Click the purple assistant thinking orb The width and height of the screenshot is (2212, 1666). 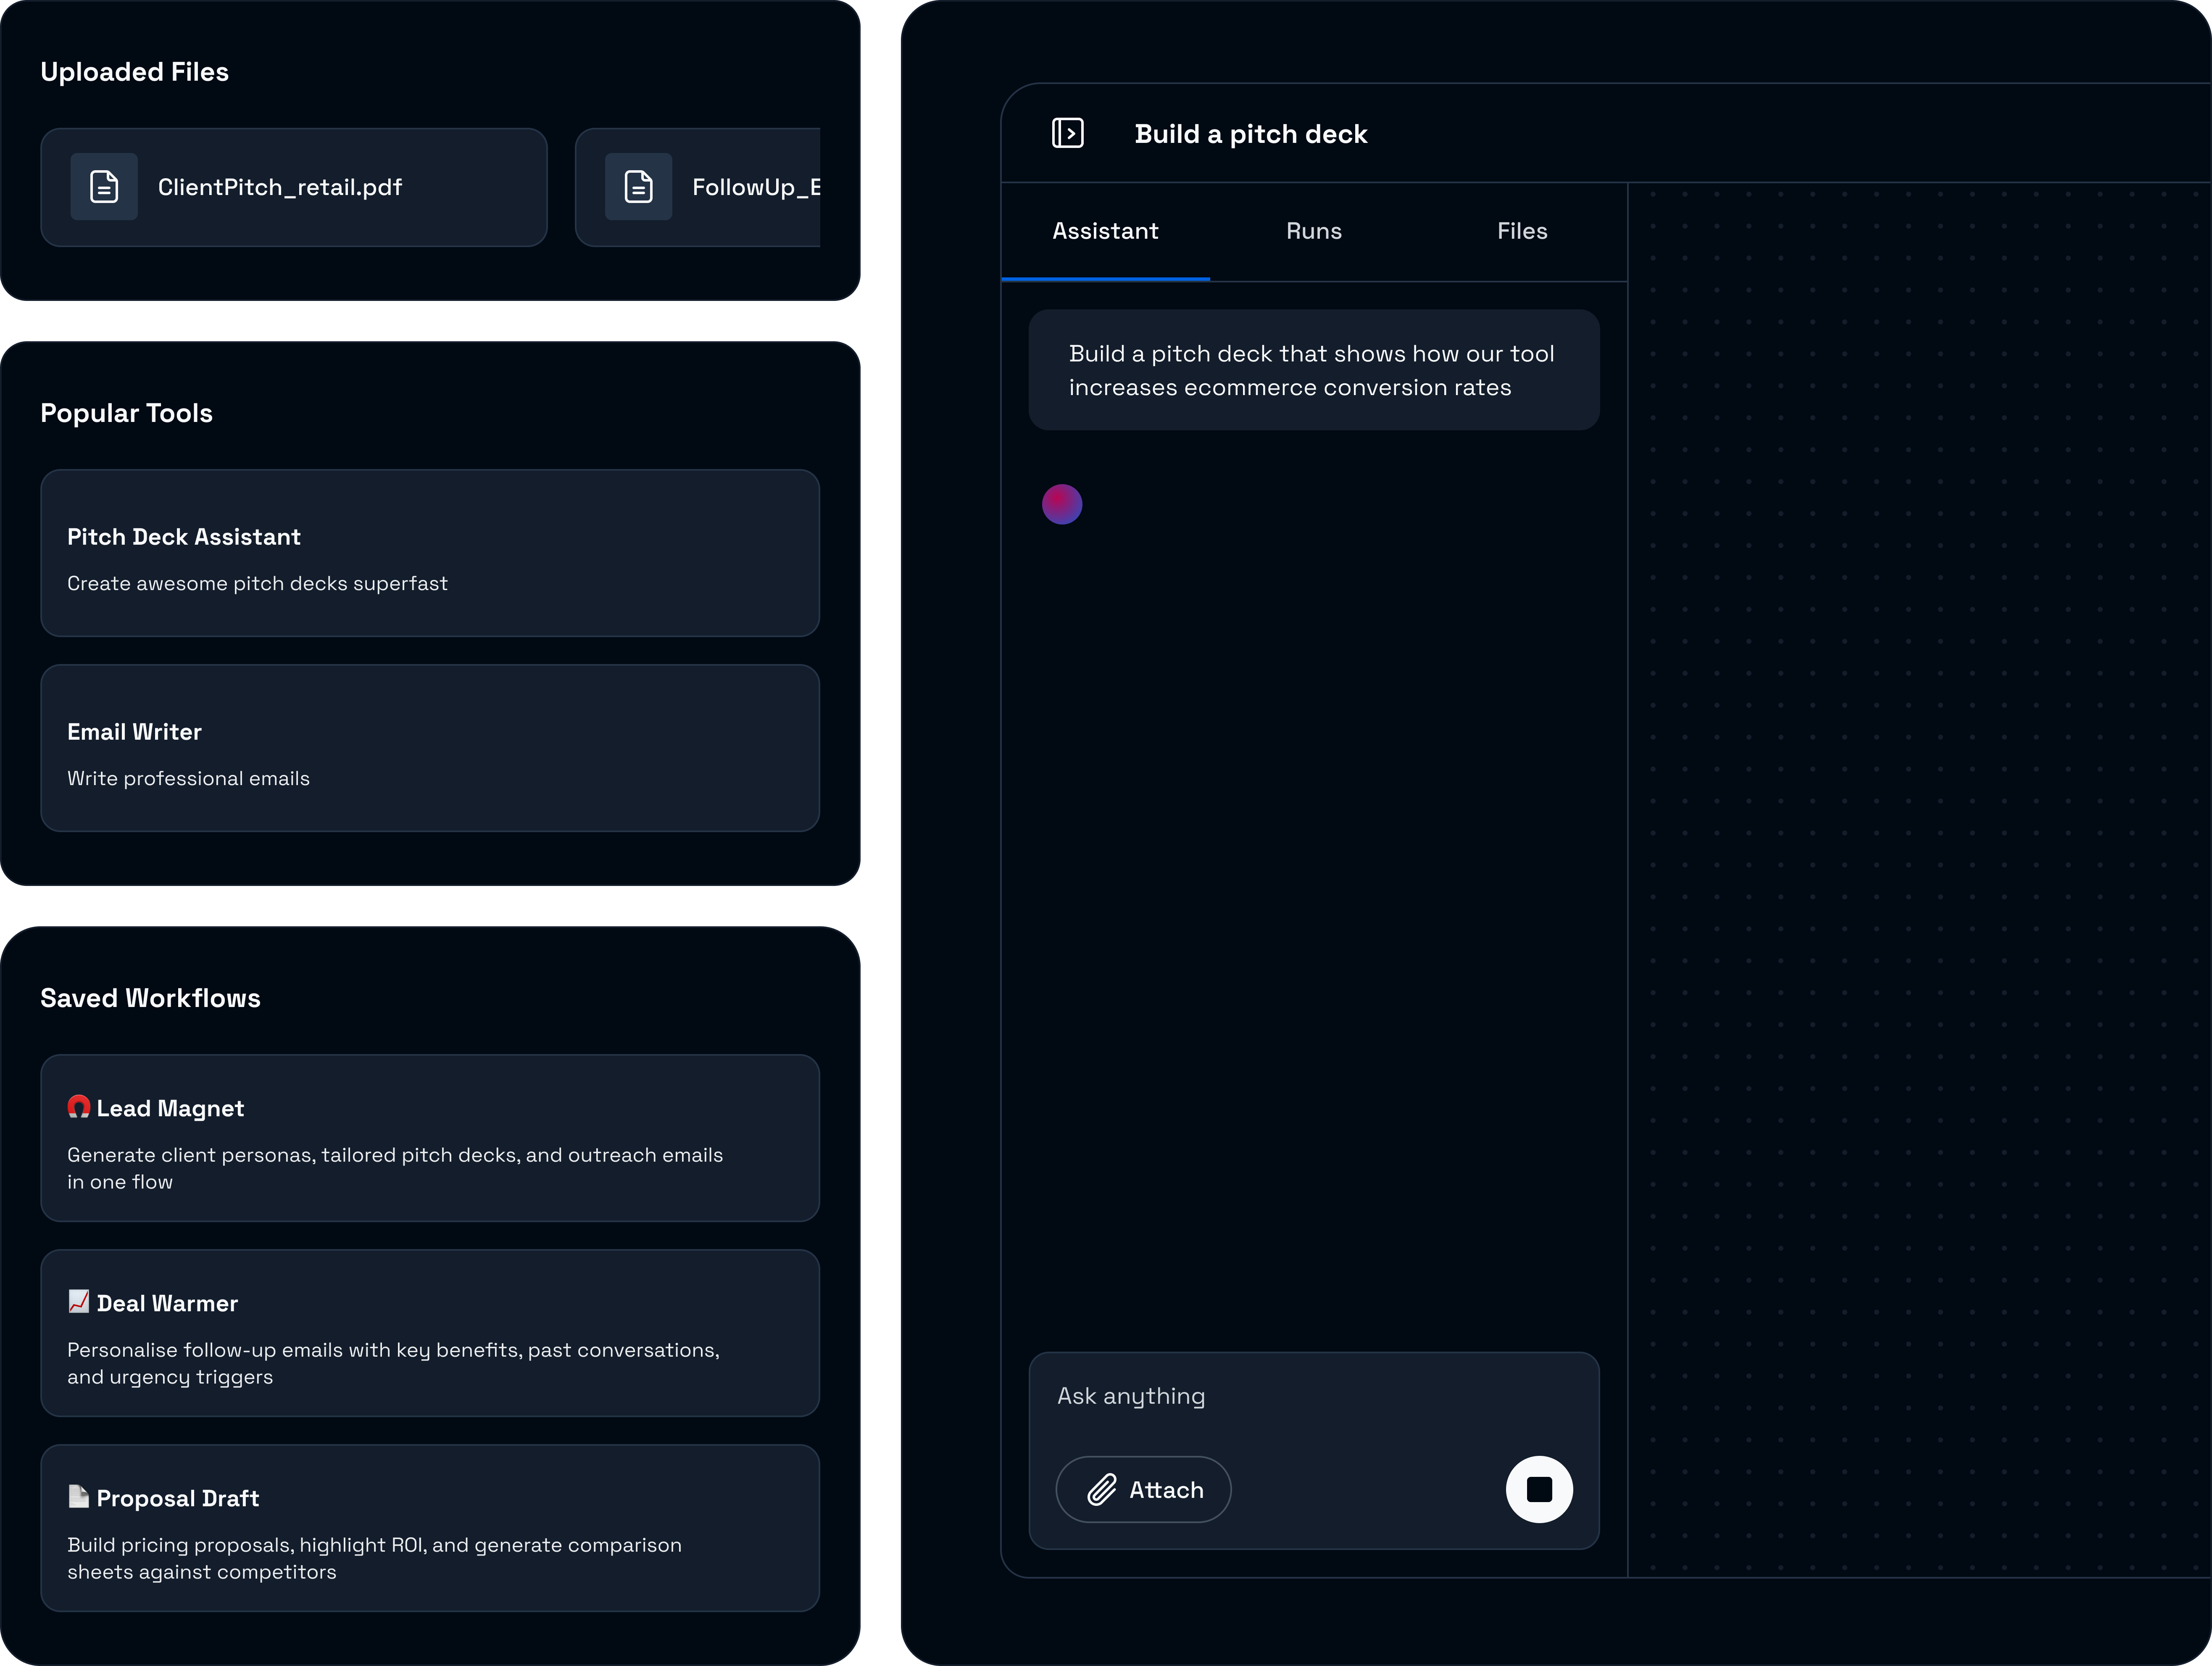1062,504
